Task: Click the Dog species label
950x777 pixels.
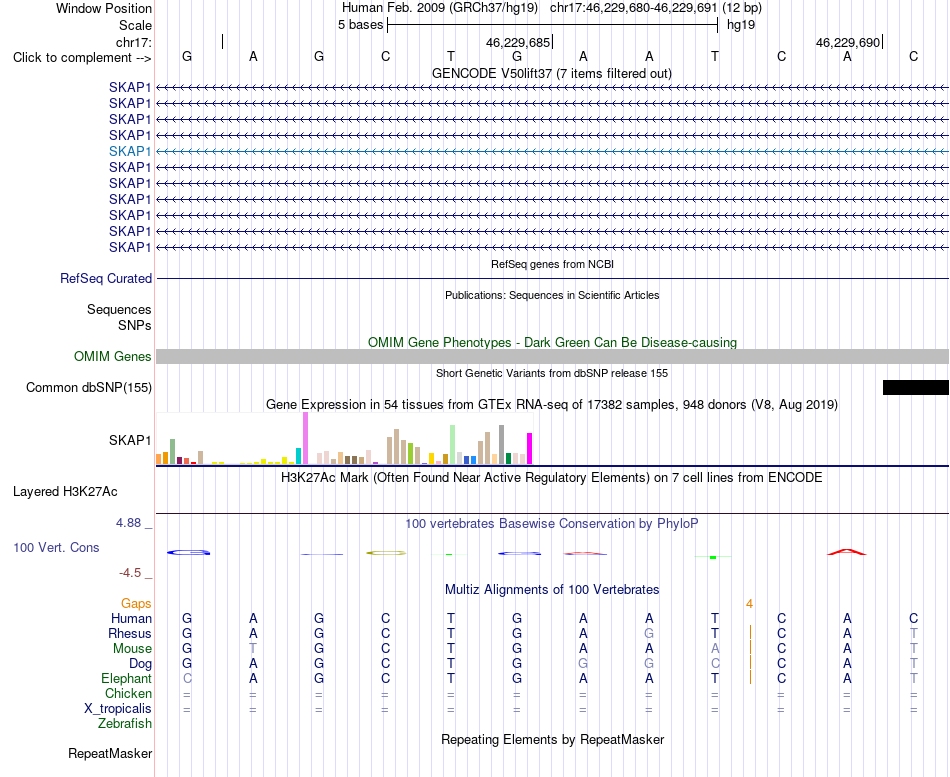Action: point(140,664)
